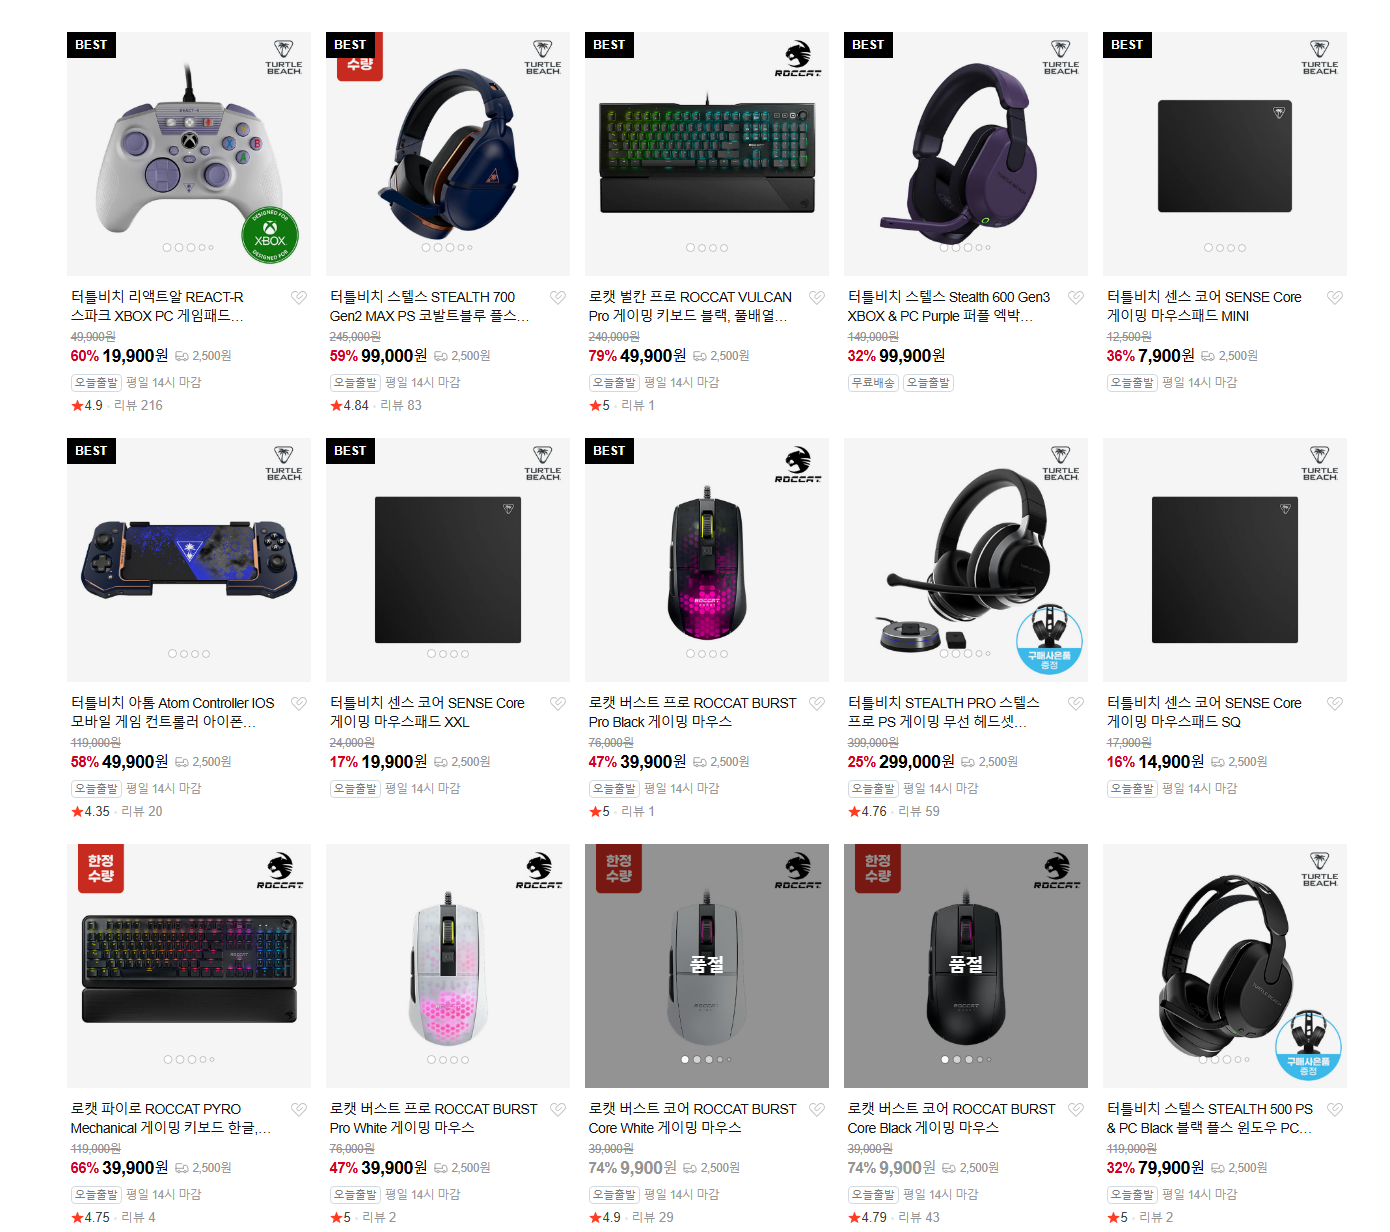Like the ROCCAT VULCAN Pro keyboard

816,297
